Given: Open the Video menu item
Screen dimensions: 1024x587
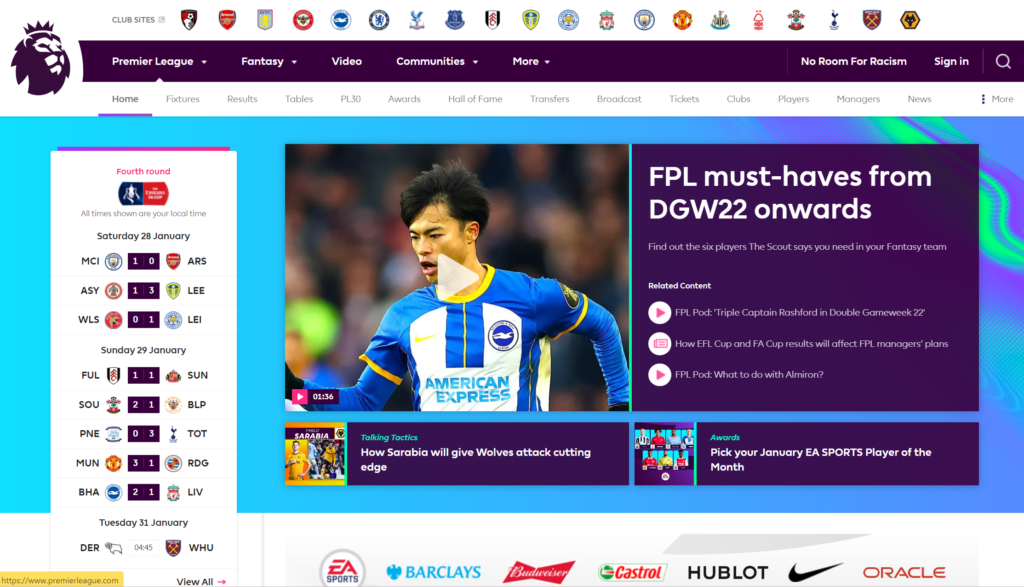Looking at the screenshot, I should [346, 61].
